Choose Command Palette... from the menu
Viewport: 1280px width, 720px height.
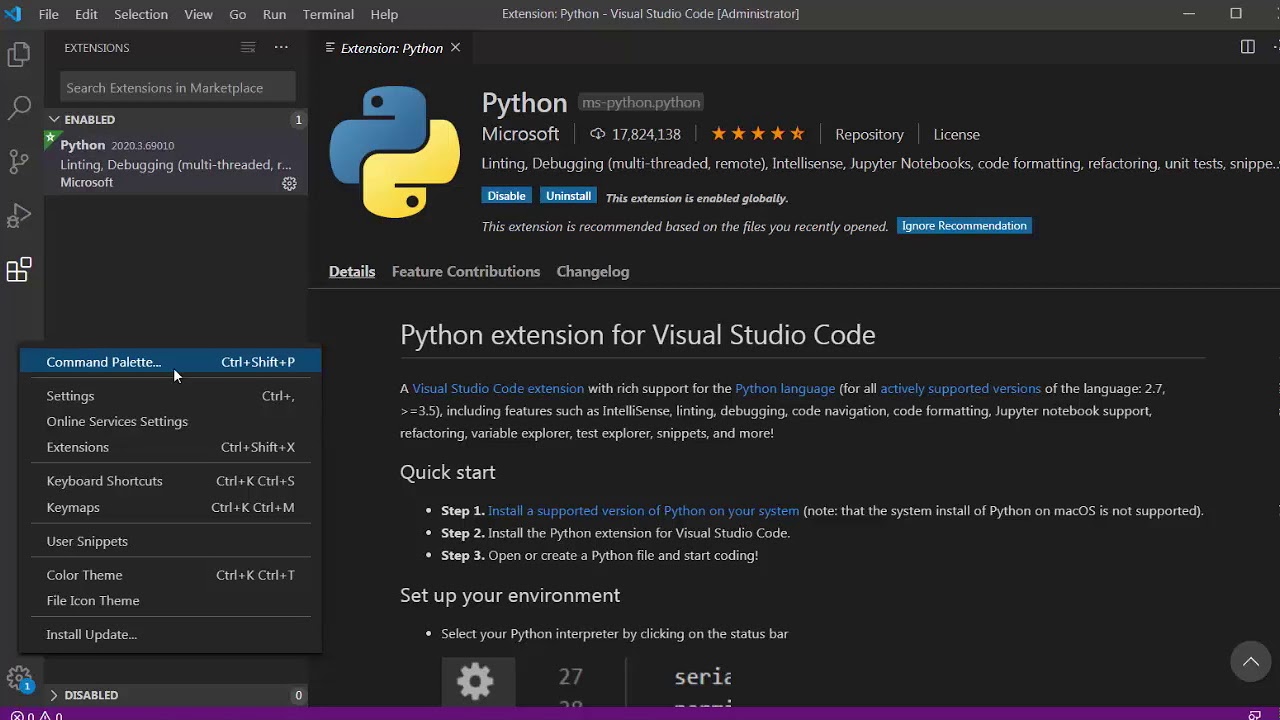[170, 362]
